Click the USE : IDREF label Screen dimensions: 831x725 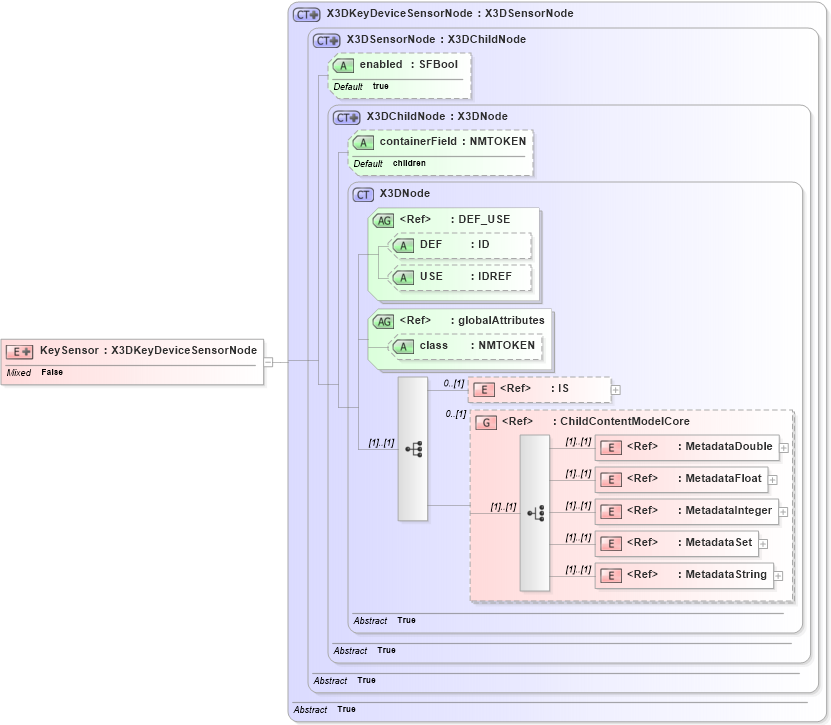coord(466,276)
